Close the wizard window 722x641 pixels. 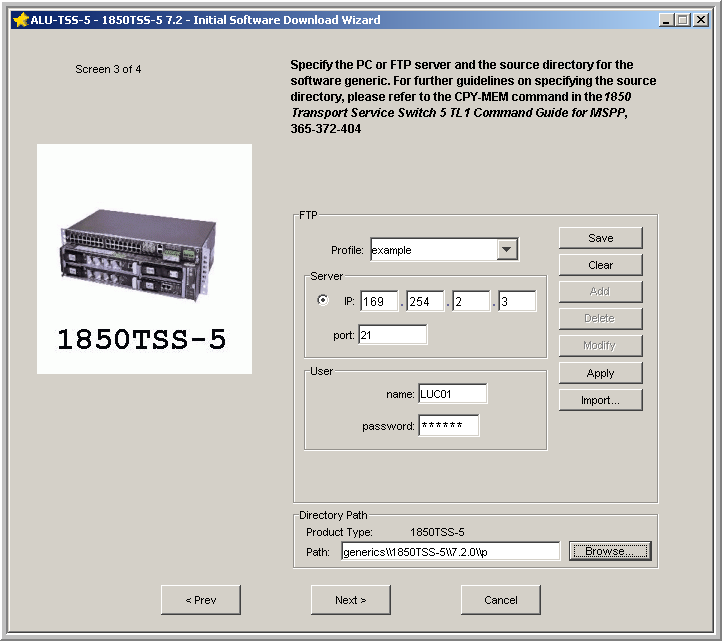coord(701,20)
